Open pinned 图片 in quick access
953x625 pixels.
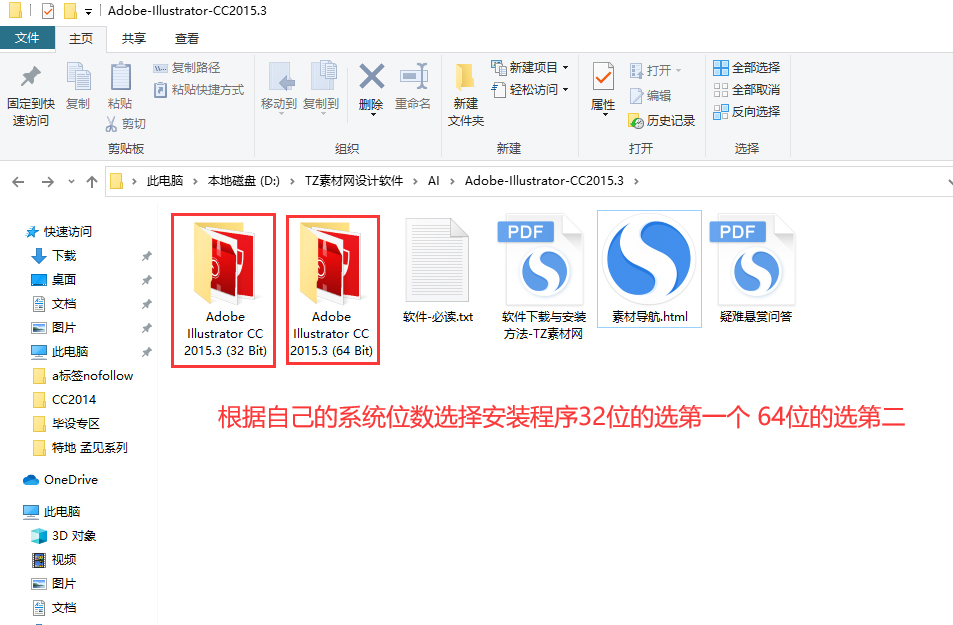pyautogui.click(x=53, y=328)
